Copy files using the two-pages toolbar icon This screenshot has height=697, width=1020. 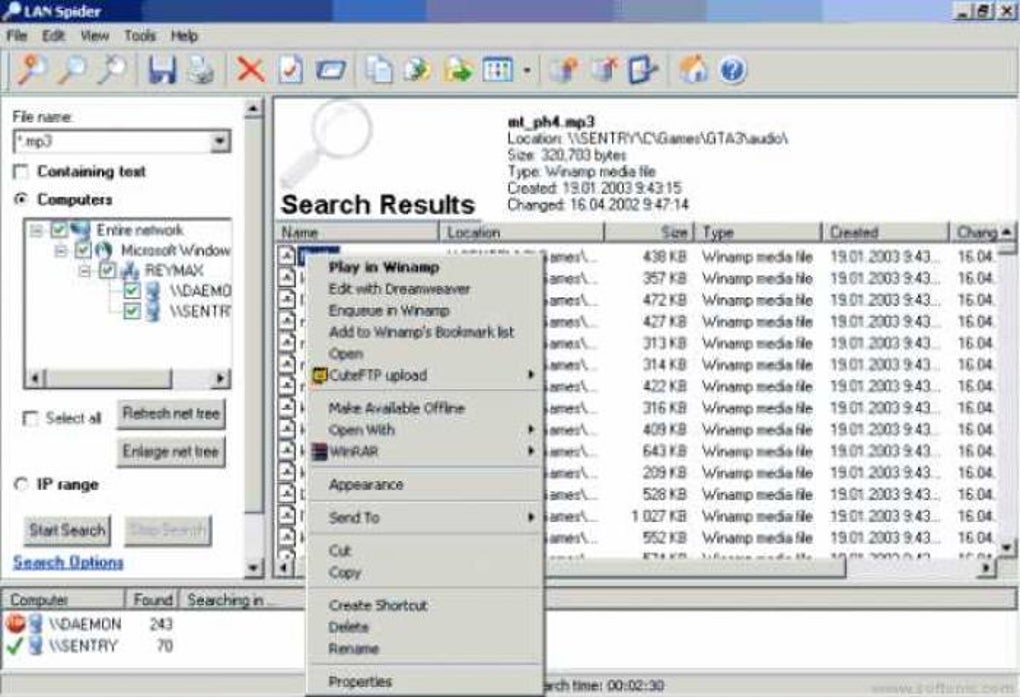[379, 70]
